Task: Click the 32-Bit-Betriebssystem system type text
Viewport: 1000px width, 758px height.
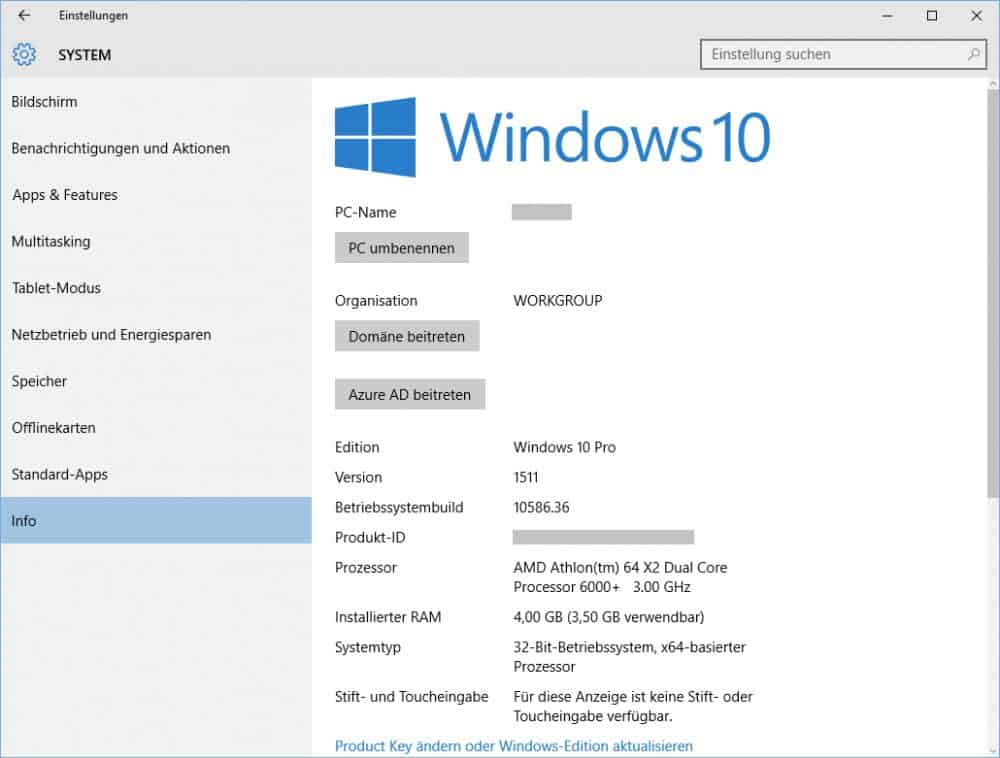Action: 629,657
